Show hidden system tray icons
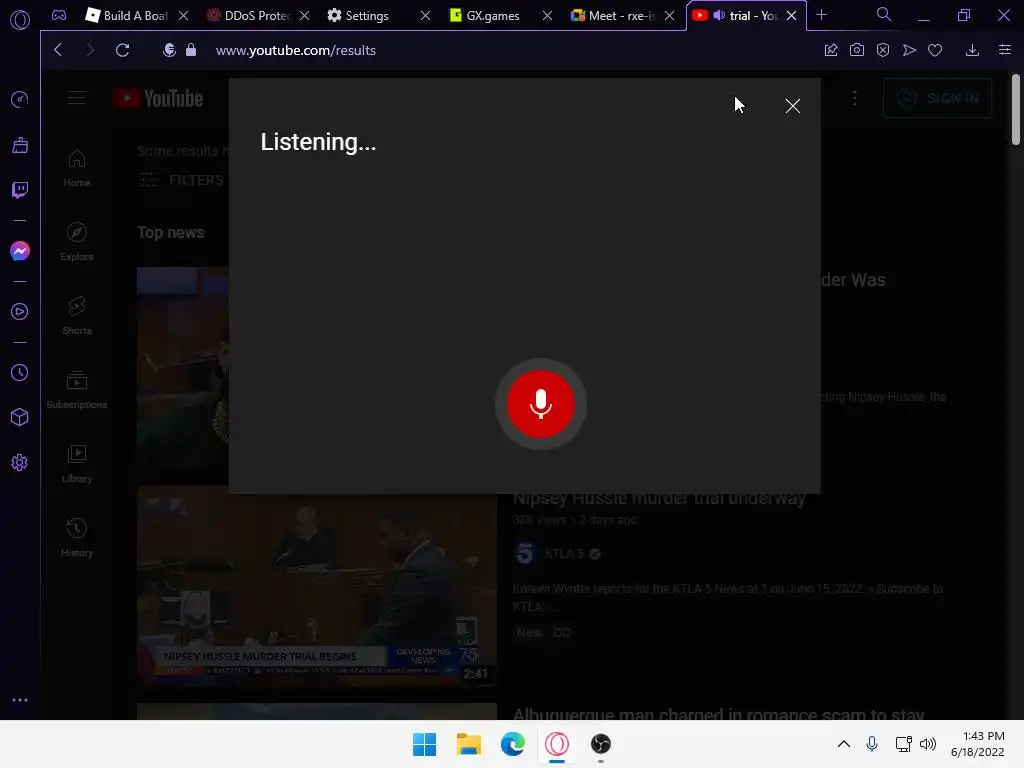 844,744
